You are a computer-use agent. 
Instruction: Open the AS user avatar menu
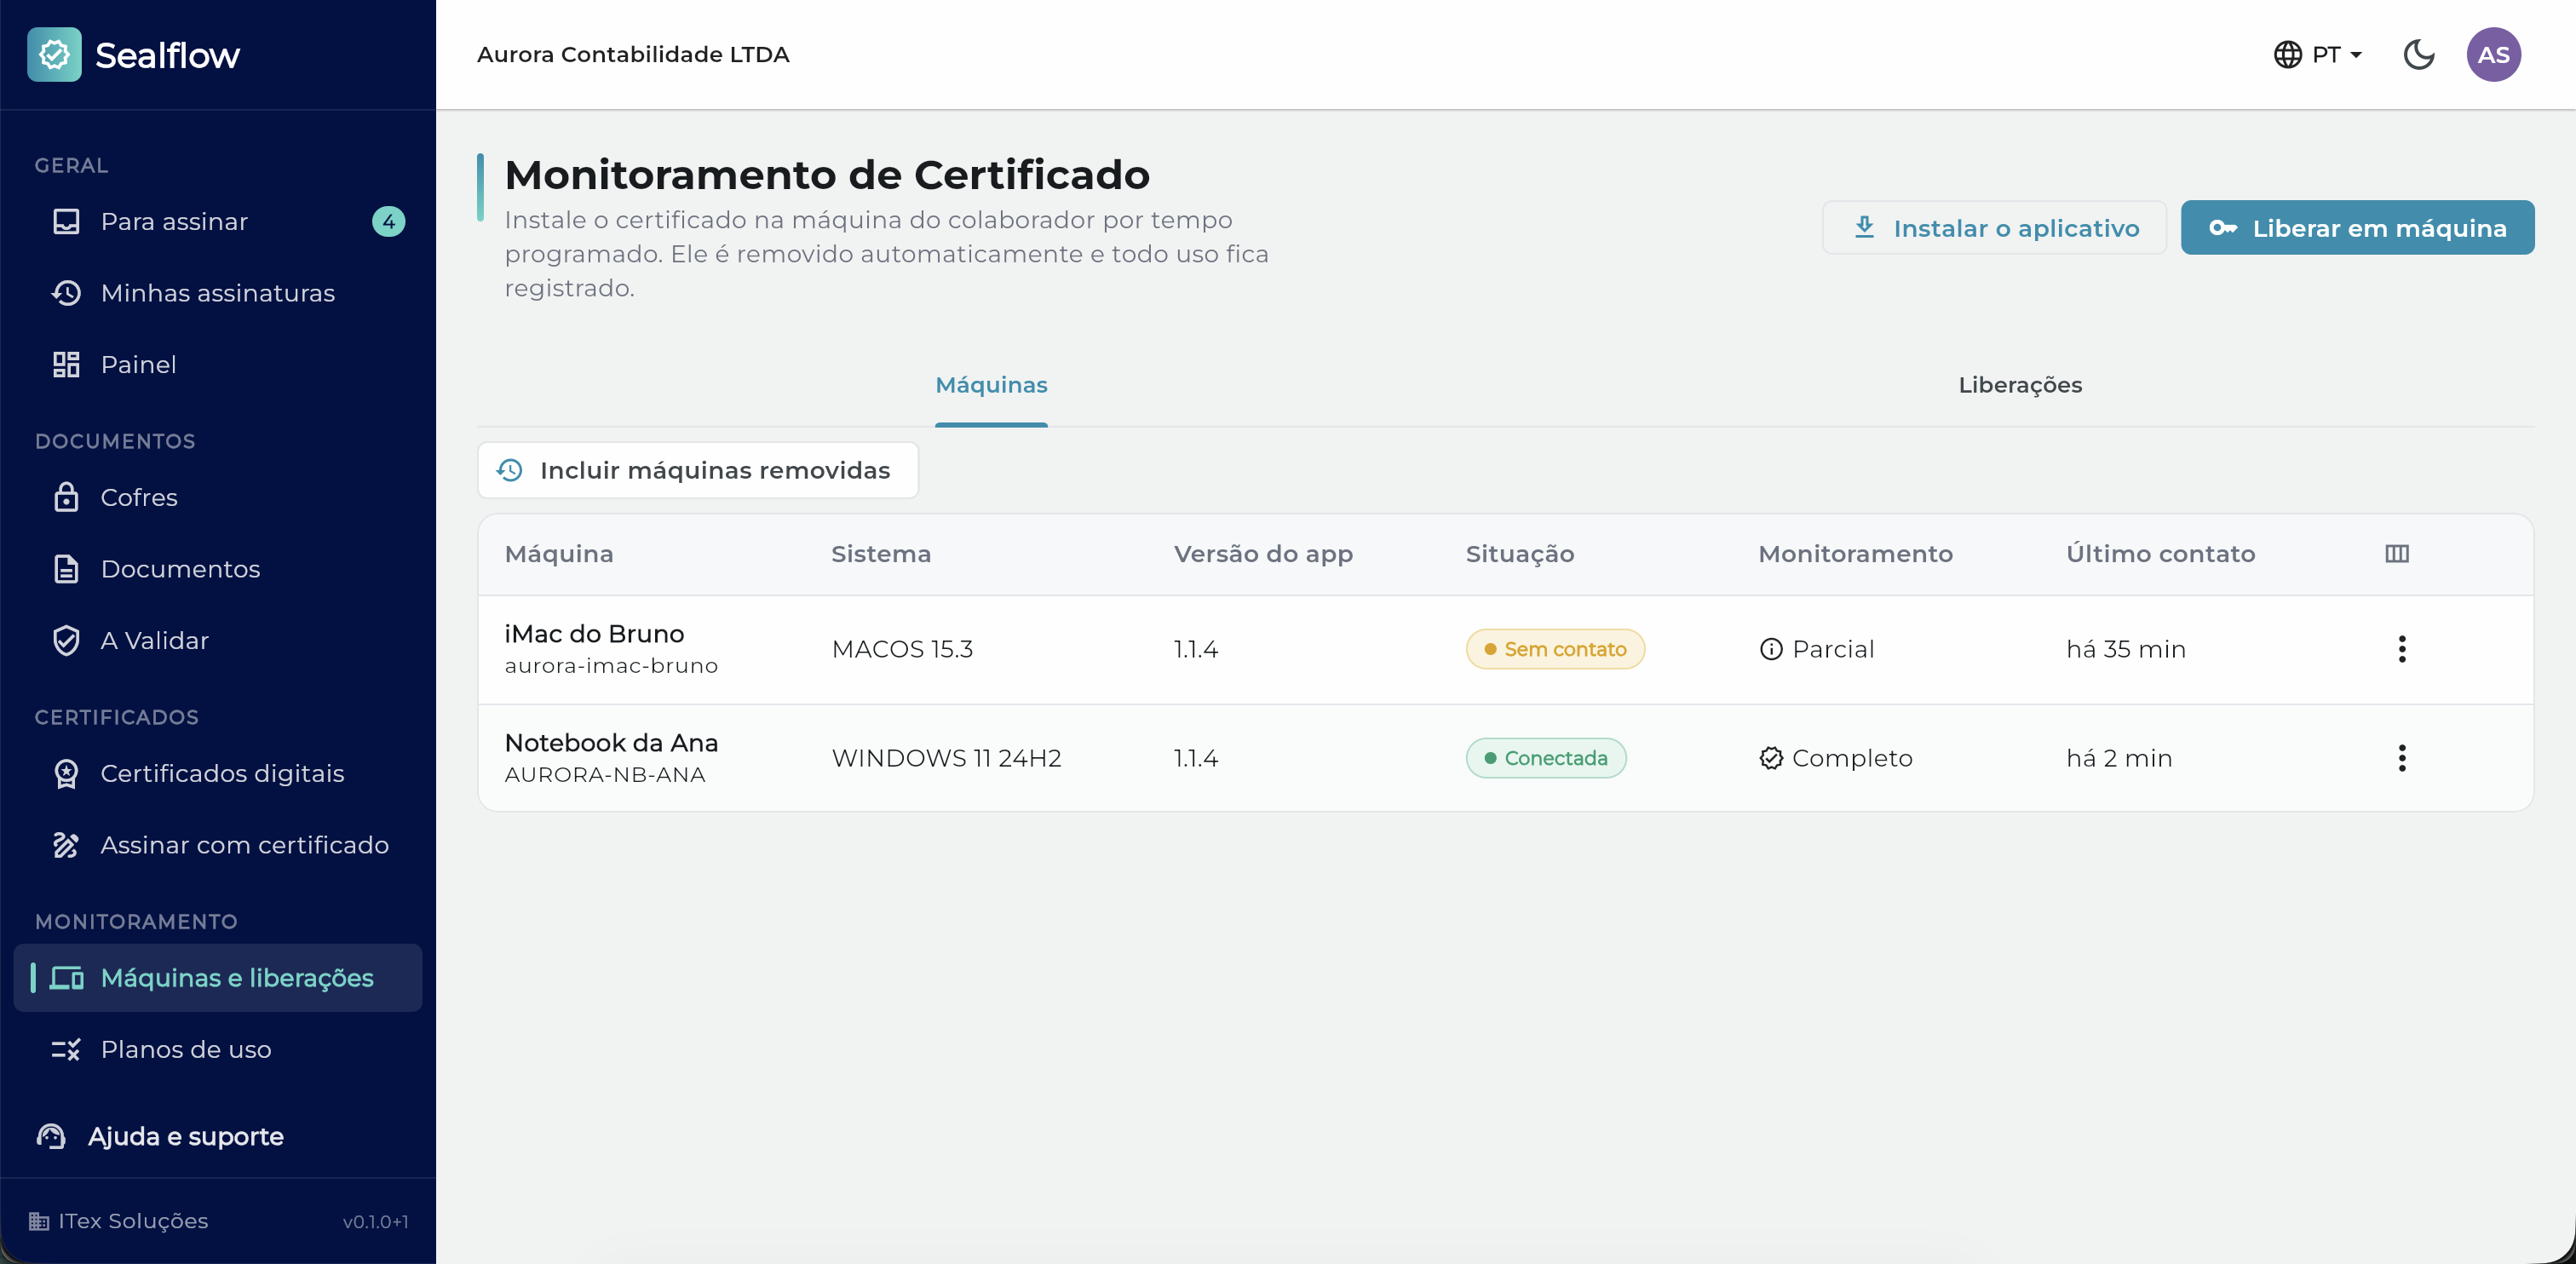(x=2493, y=54)
